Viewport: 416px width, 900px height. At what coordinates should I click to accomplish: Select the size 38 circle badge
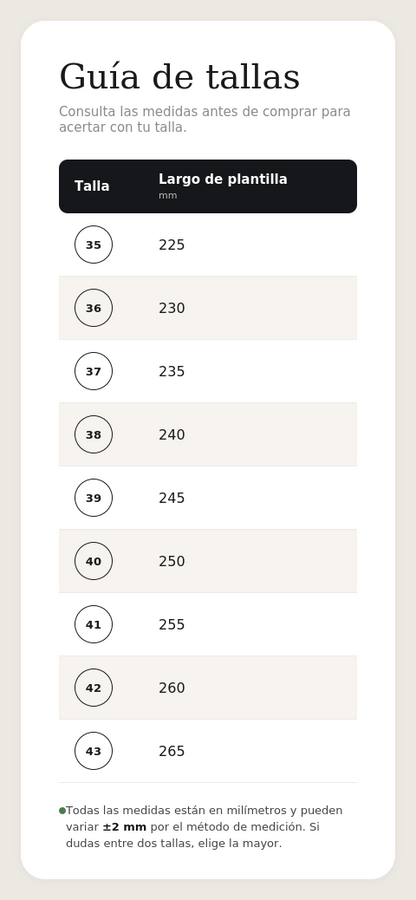click(x=94, y=435)
